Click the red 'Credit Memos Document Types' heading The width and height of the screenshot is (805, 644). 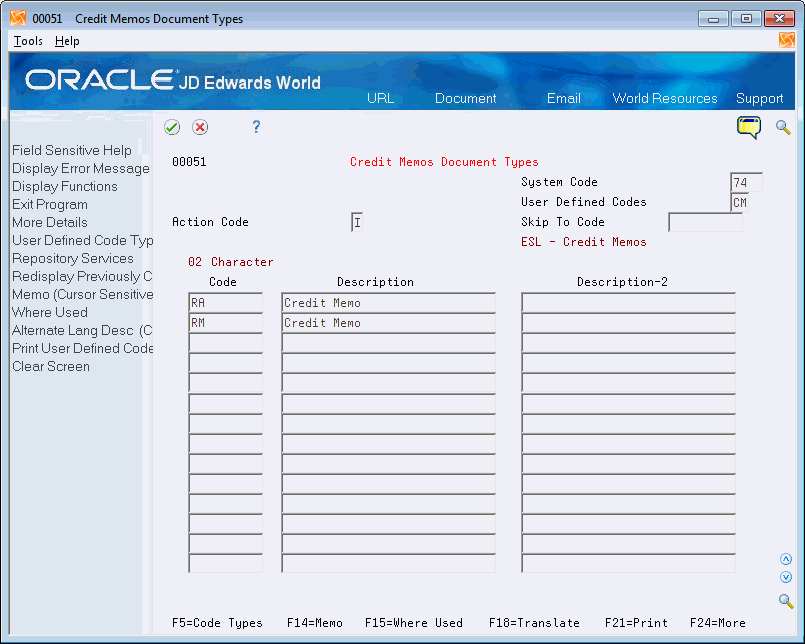444,162
